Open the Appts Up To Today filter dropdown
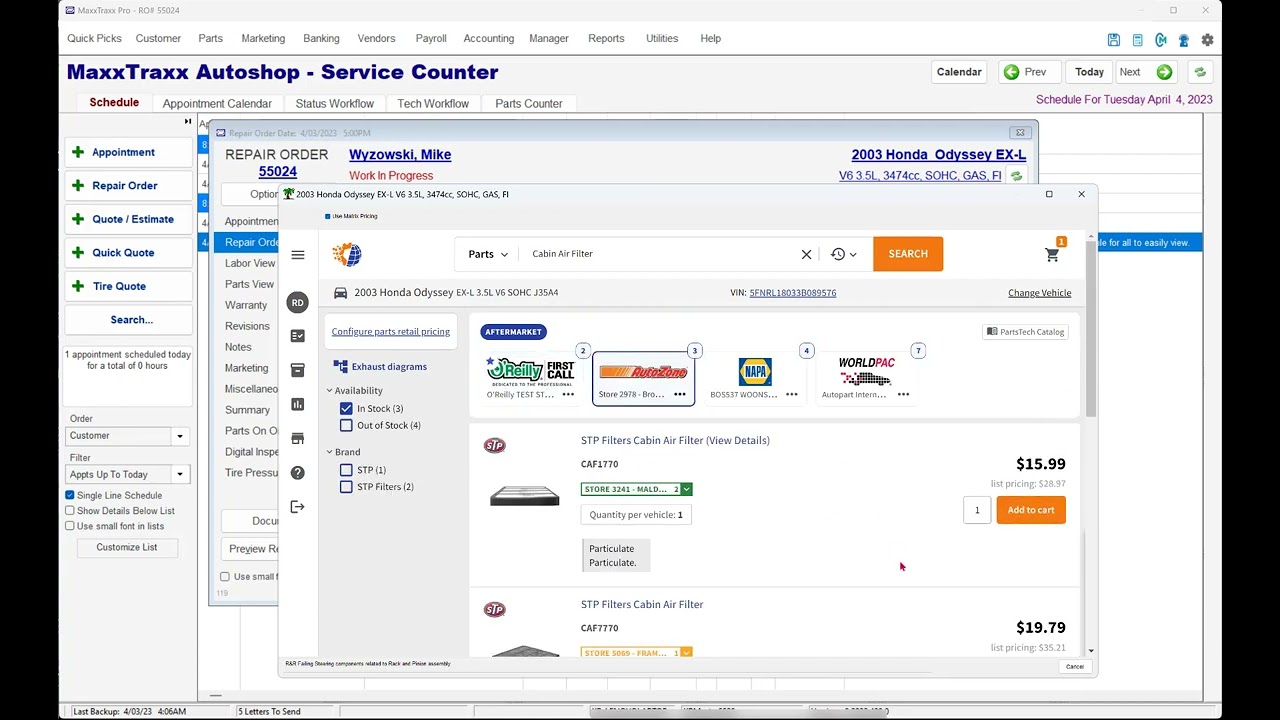This screenshot has height=720, width=1280. coord(180,475)
